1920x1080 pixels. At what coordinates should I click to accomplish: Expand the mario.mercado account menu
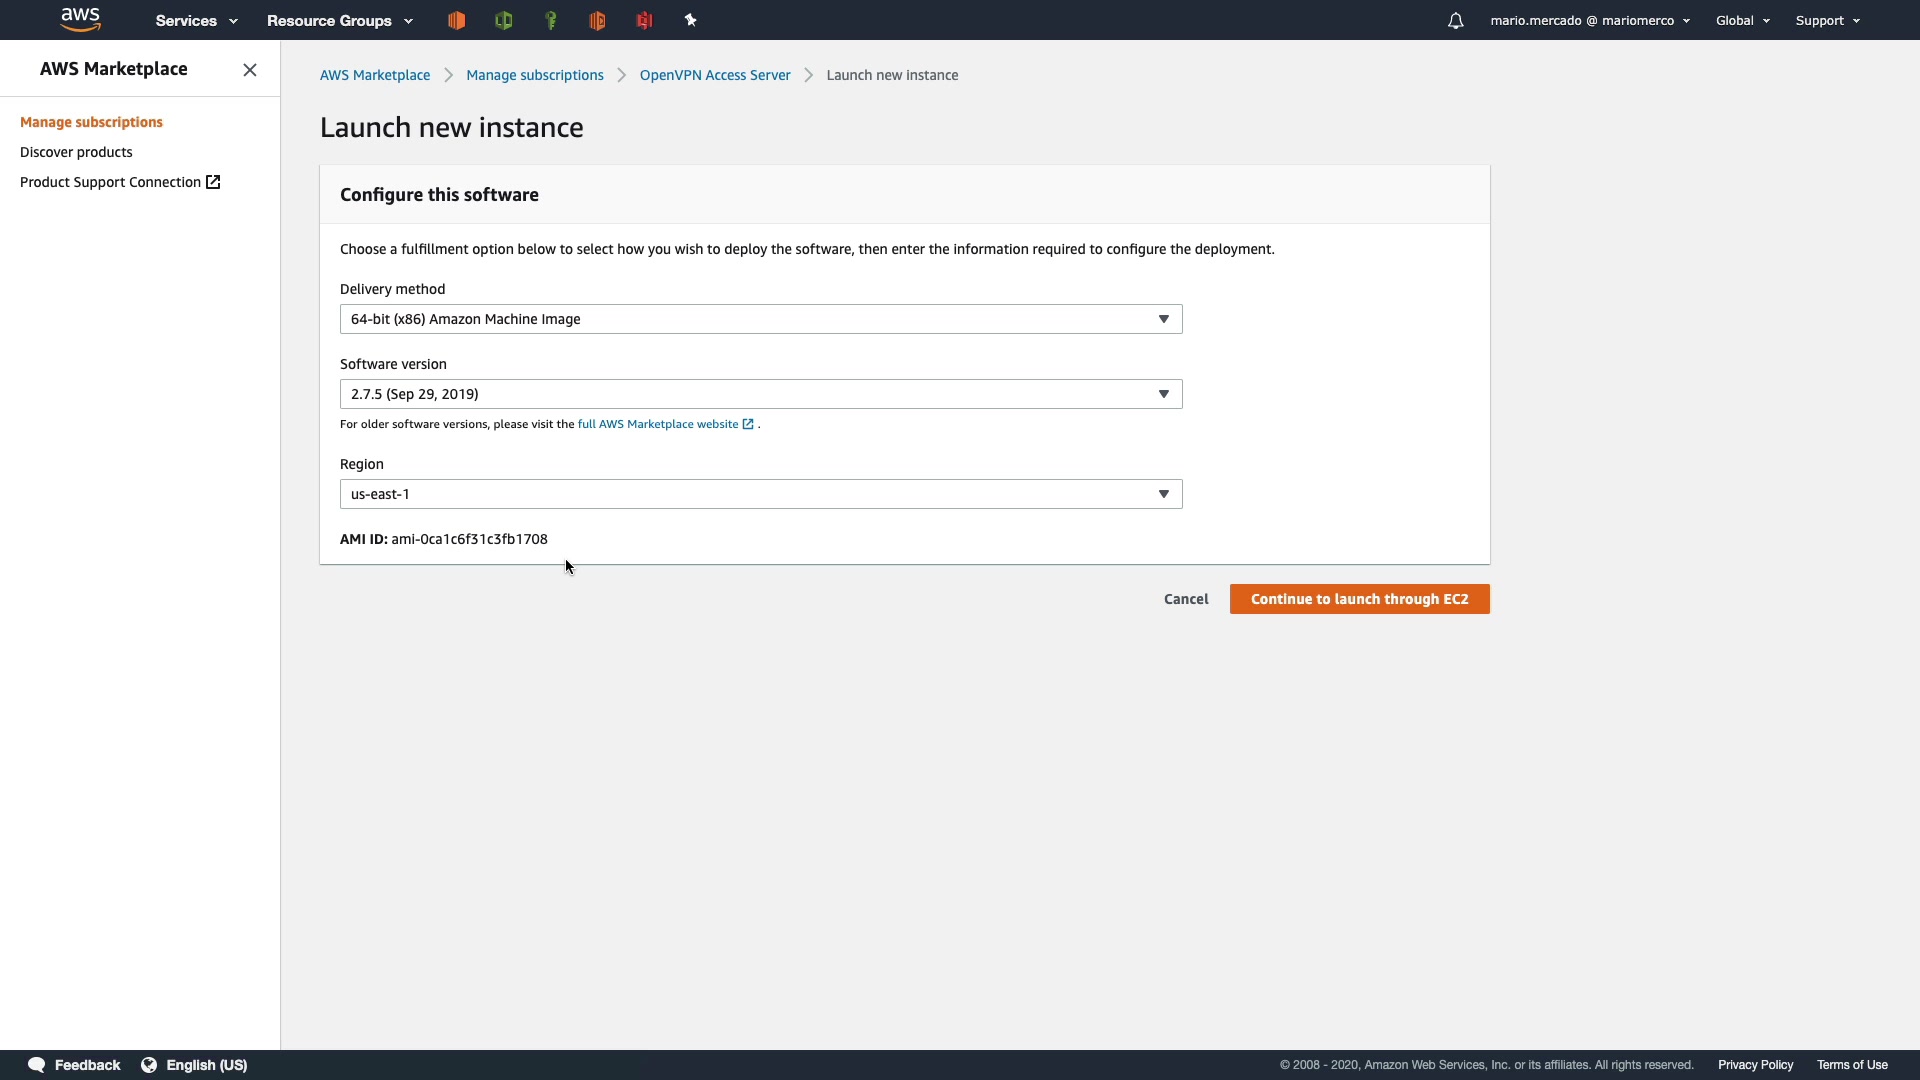pos(1589,21)
